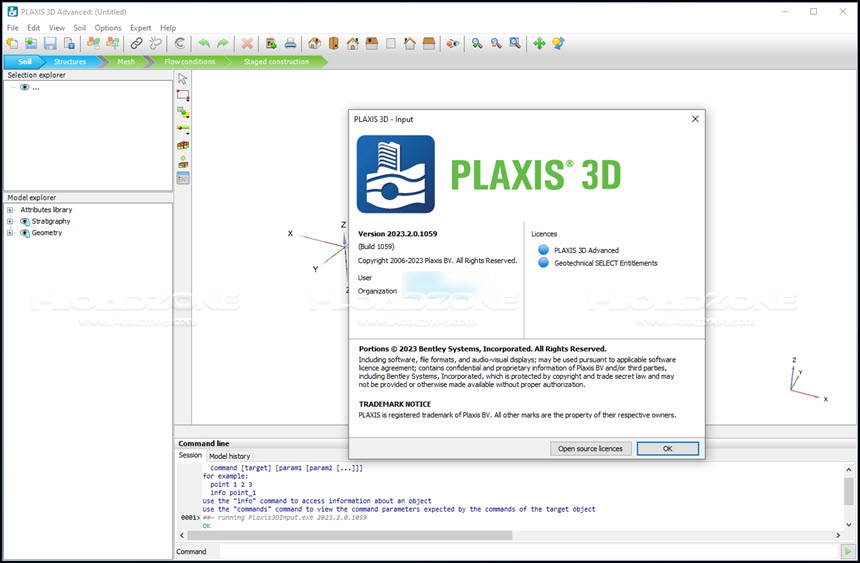
Task: Select the Soil mode tab
Action: 24,61
